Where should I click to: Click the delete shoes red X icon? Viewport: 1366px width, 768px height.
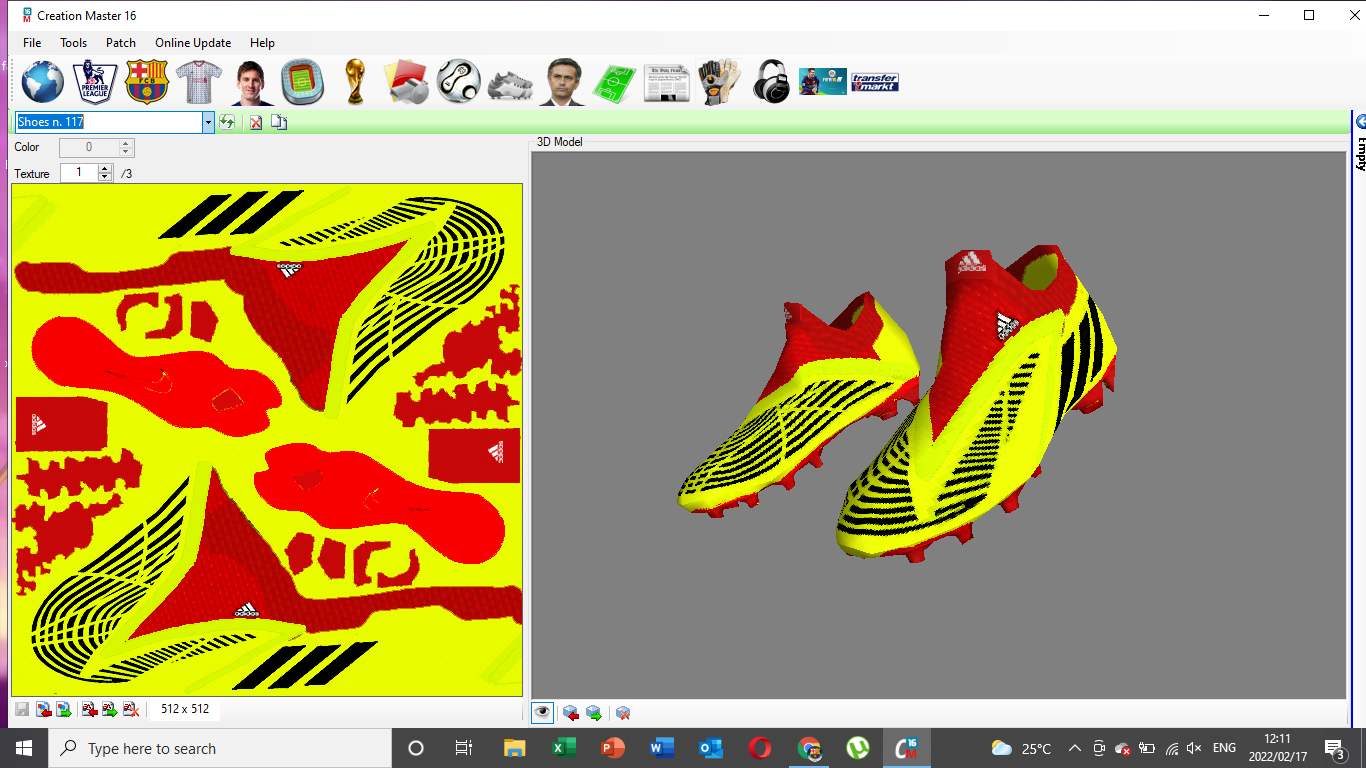point(256,122)
